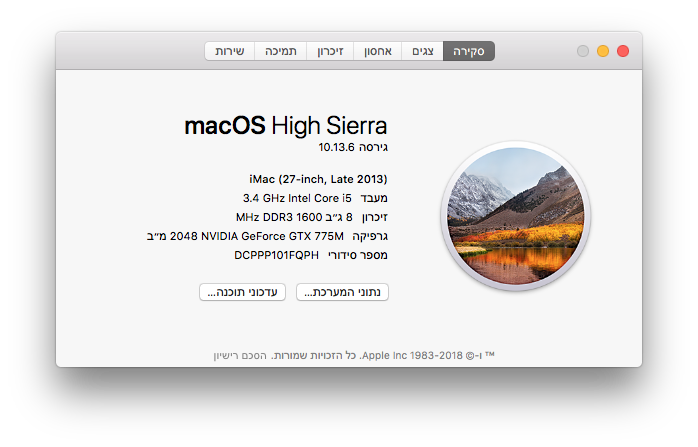This screenshot has width=698, height=447.
Task: Open the שירות (Service) tab
Action: click(x=230, y=51)
